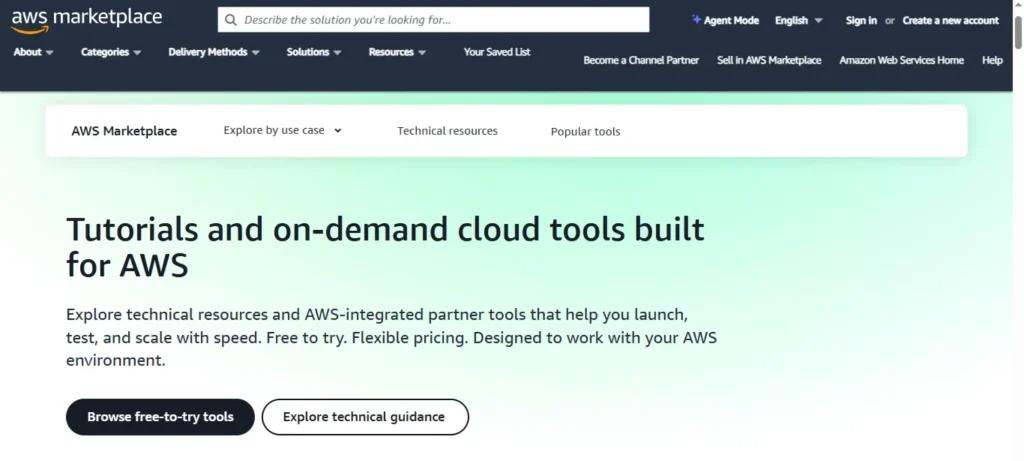Open the Resources dropdown menu

pyautogui.click(x=397, y=52)
